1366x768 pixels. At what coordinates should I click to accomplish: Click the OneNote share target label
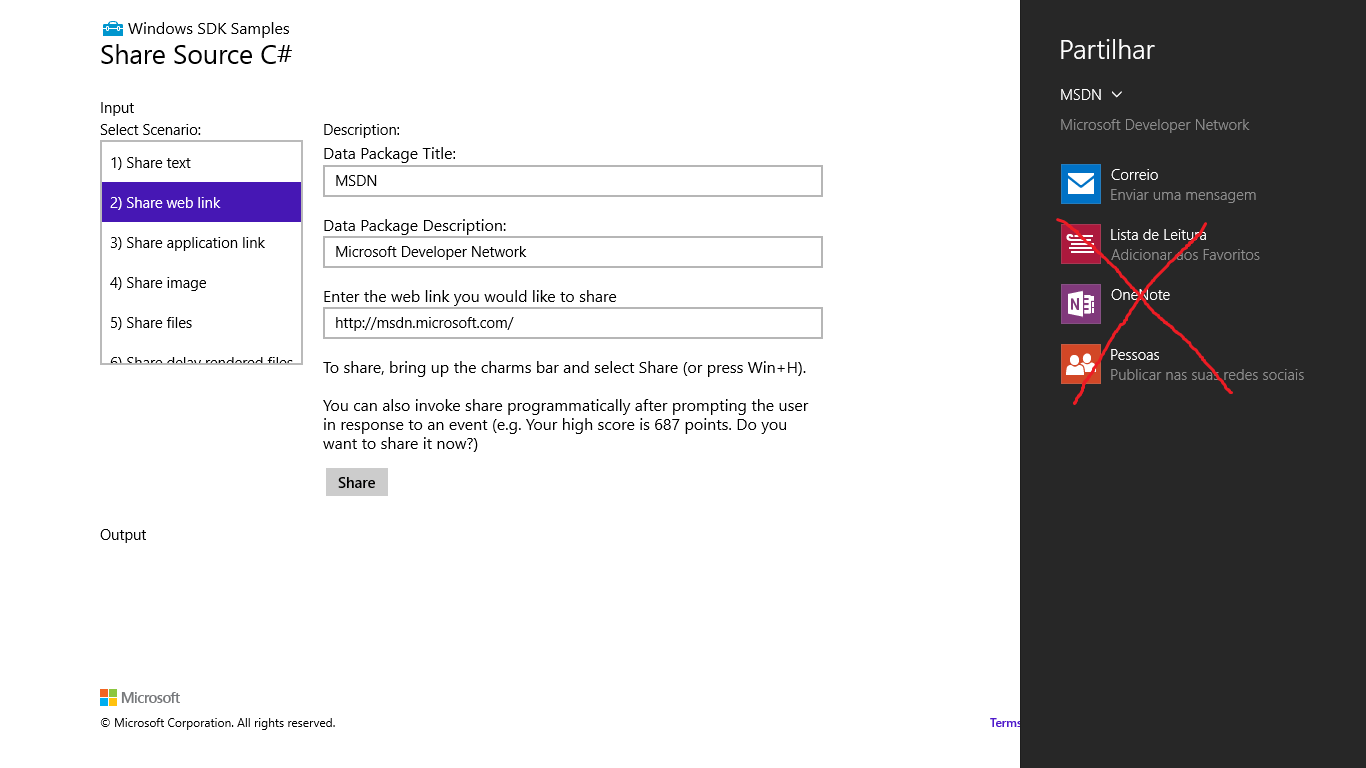point(1140,295)
